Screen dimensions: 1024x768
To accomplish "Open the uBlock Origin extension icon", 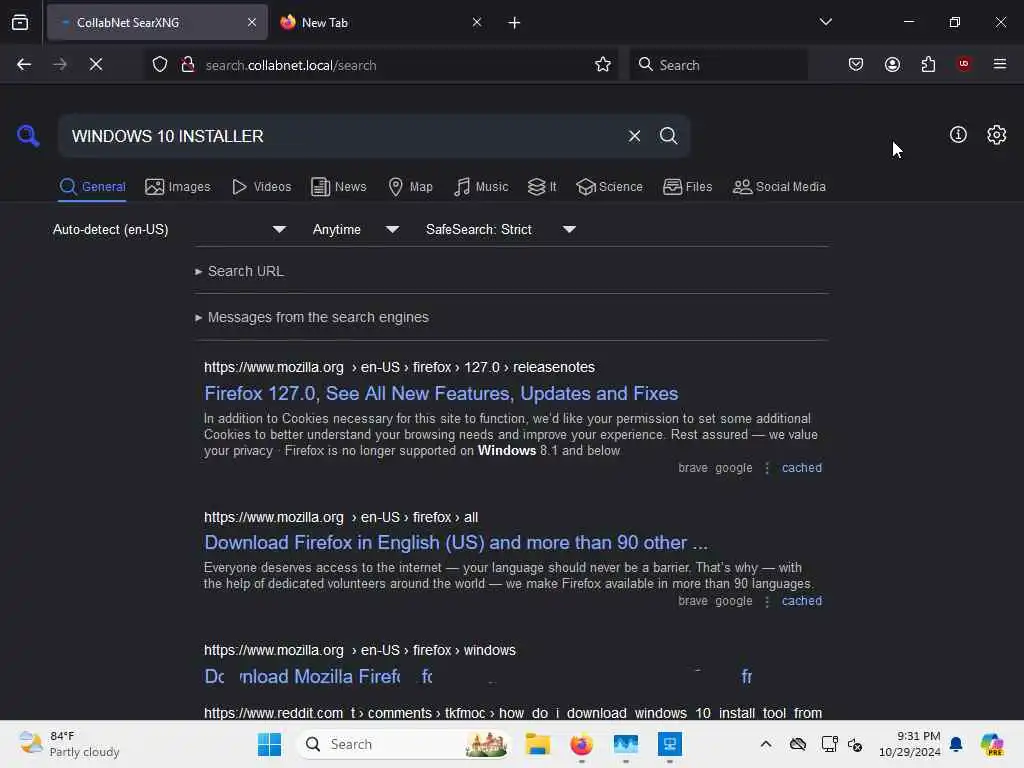I will pos(964,64).
